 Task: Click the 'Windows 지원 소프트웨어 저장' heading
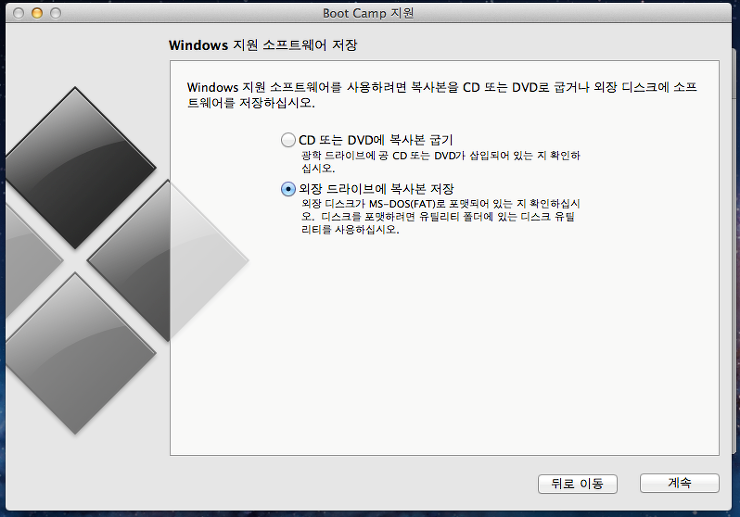pos(263,45)
